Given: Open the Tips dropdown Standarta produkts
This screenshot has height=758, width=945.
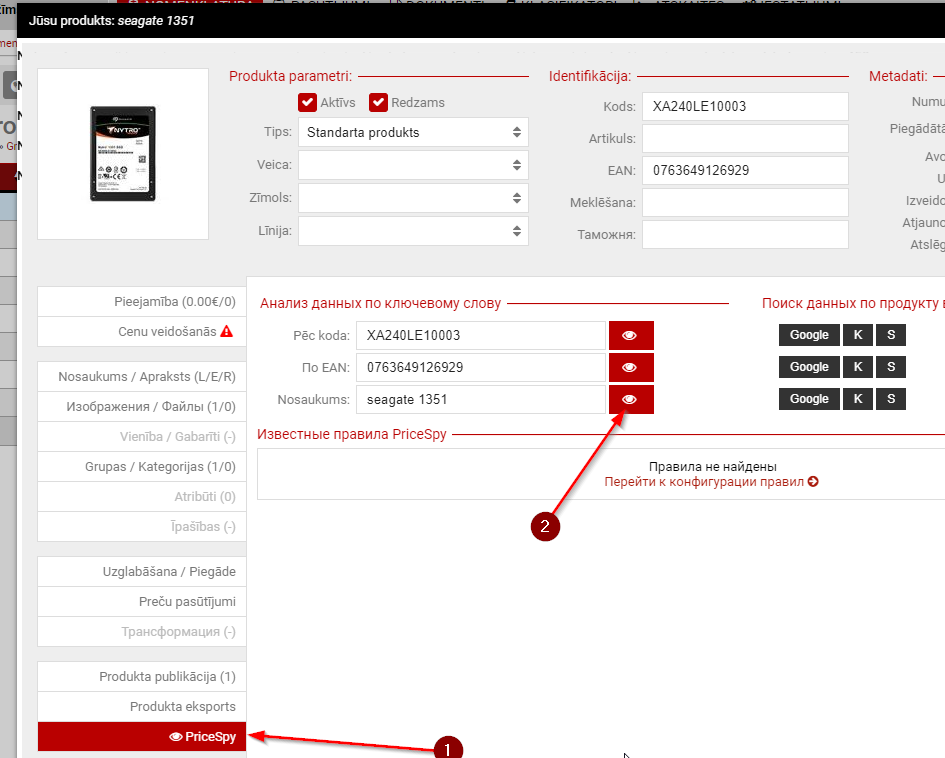Looking at the screenshot, I should click(x=413, y=132).
